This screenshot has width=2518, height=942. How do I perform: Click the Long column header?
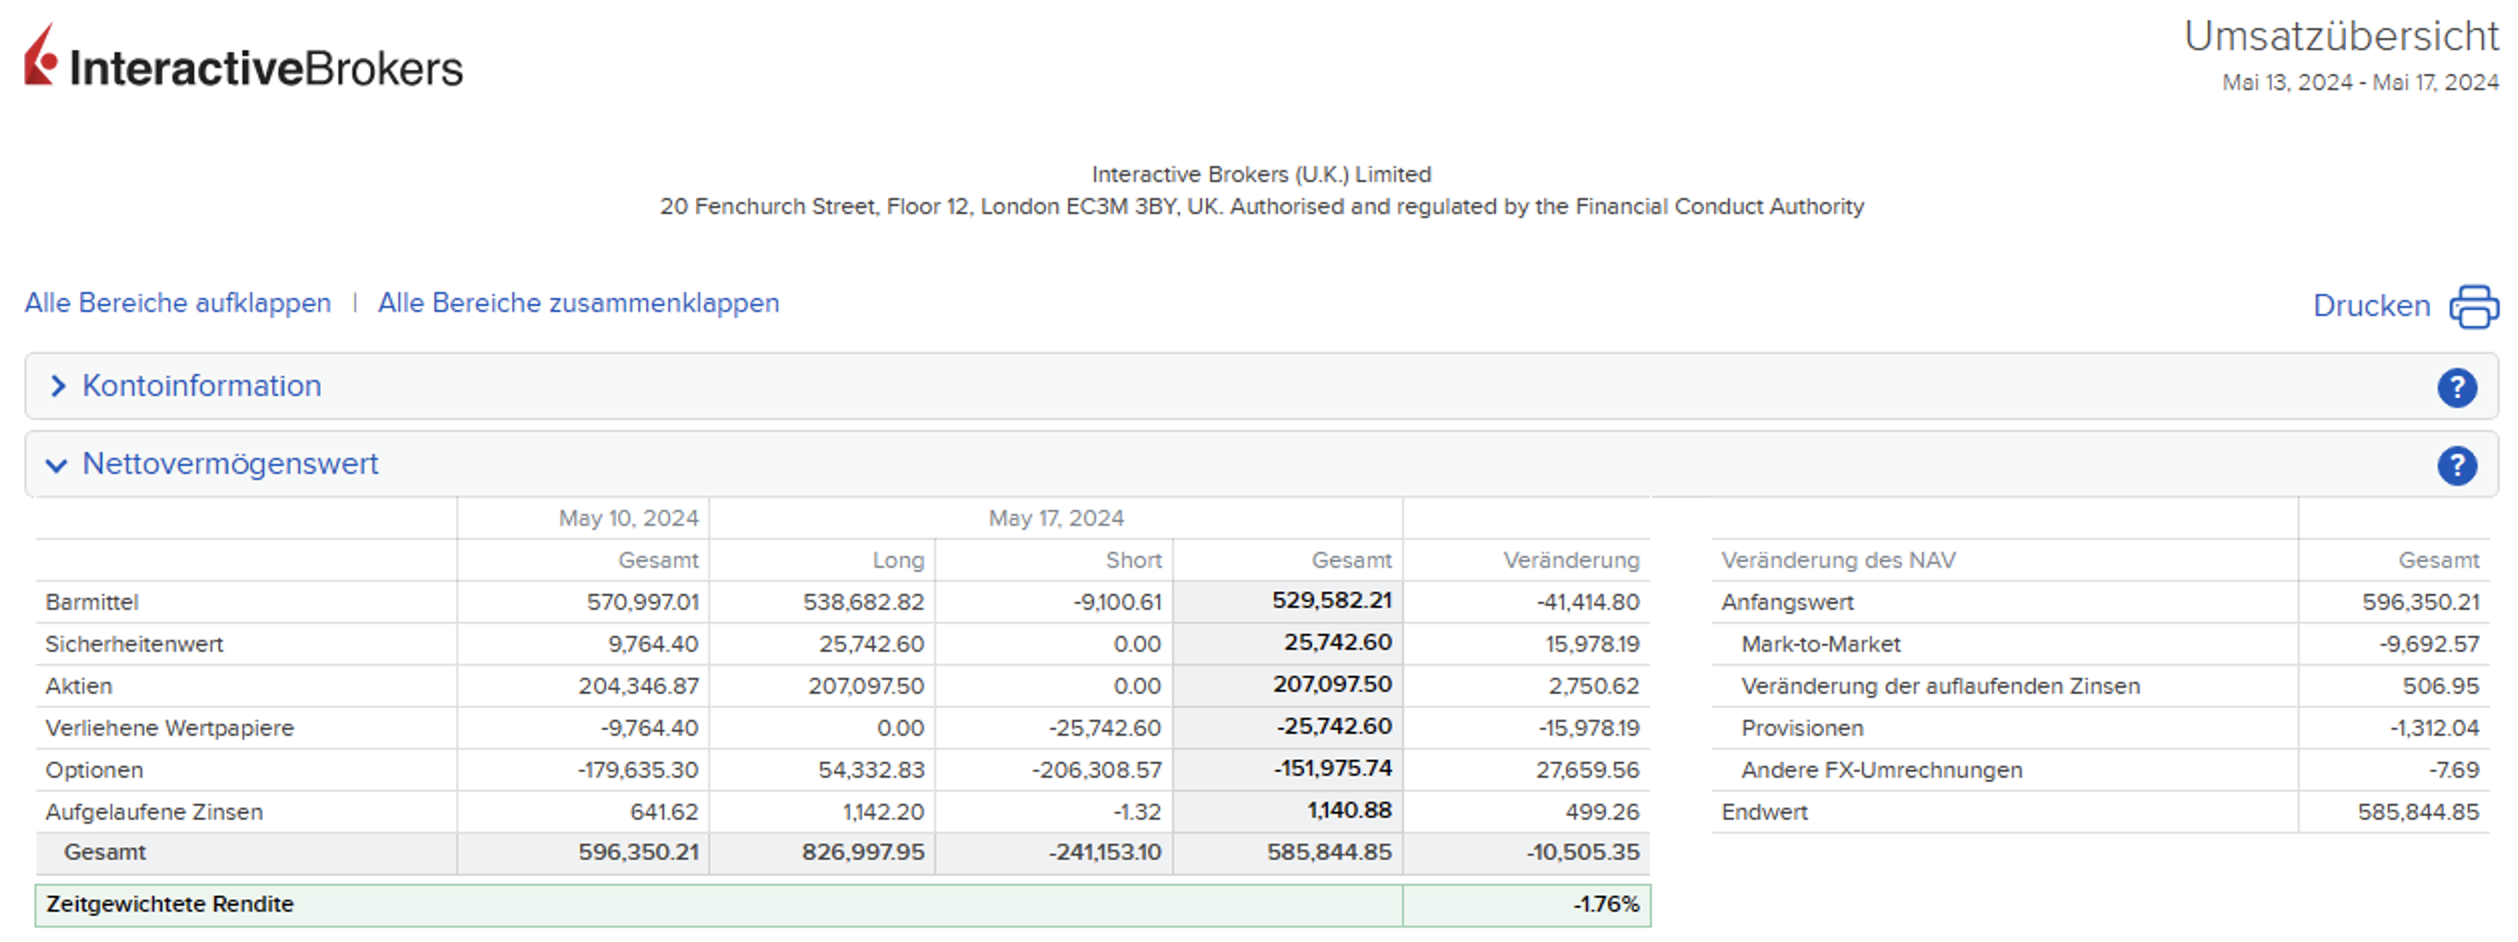tap(898, 560)
